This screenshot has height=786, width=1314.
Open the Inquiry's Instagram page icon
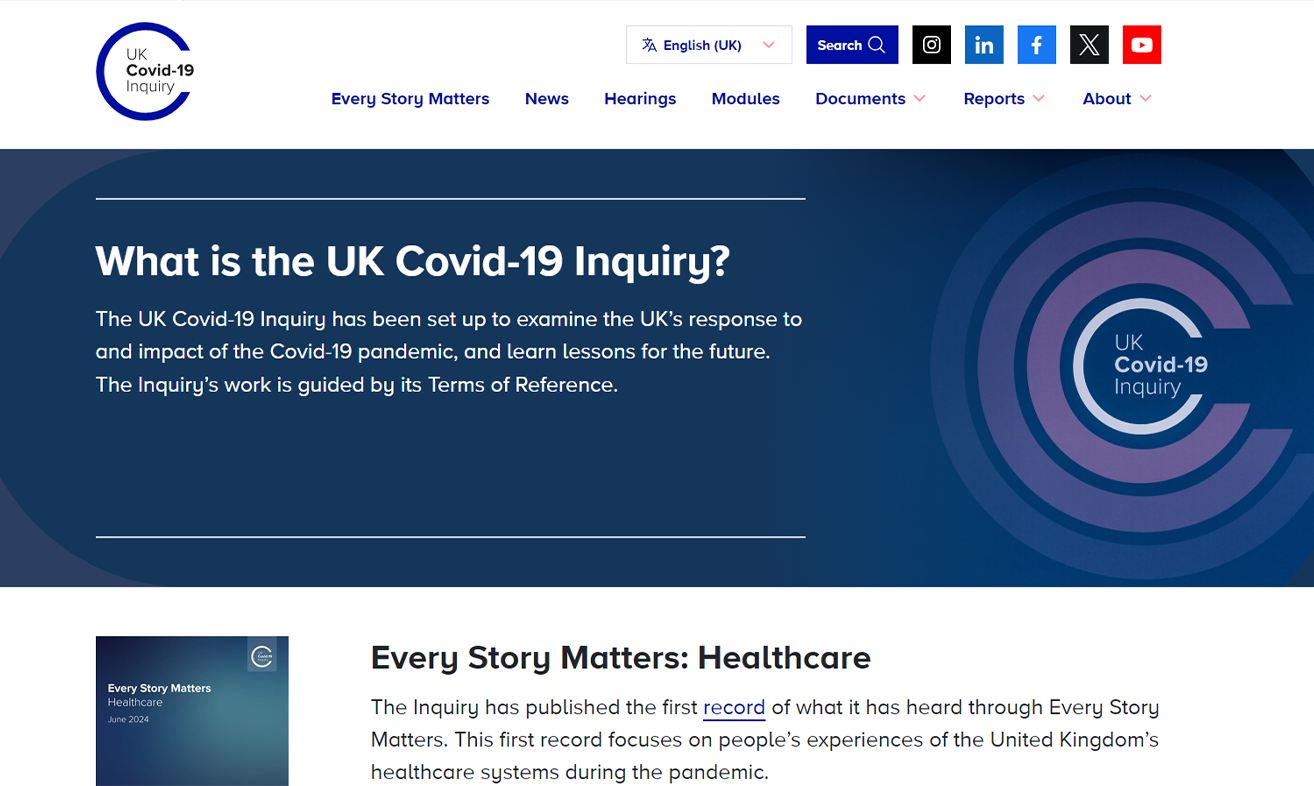click(x=931, y=45)
